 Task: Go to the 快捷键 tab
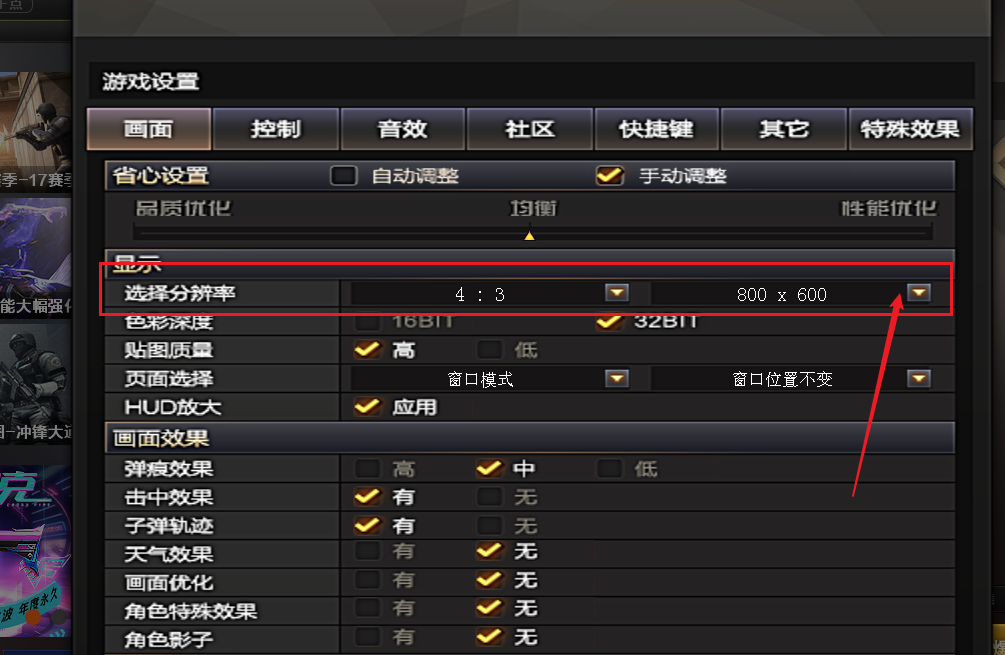pos(657,129)
